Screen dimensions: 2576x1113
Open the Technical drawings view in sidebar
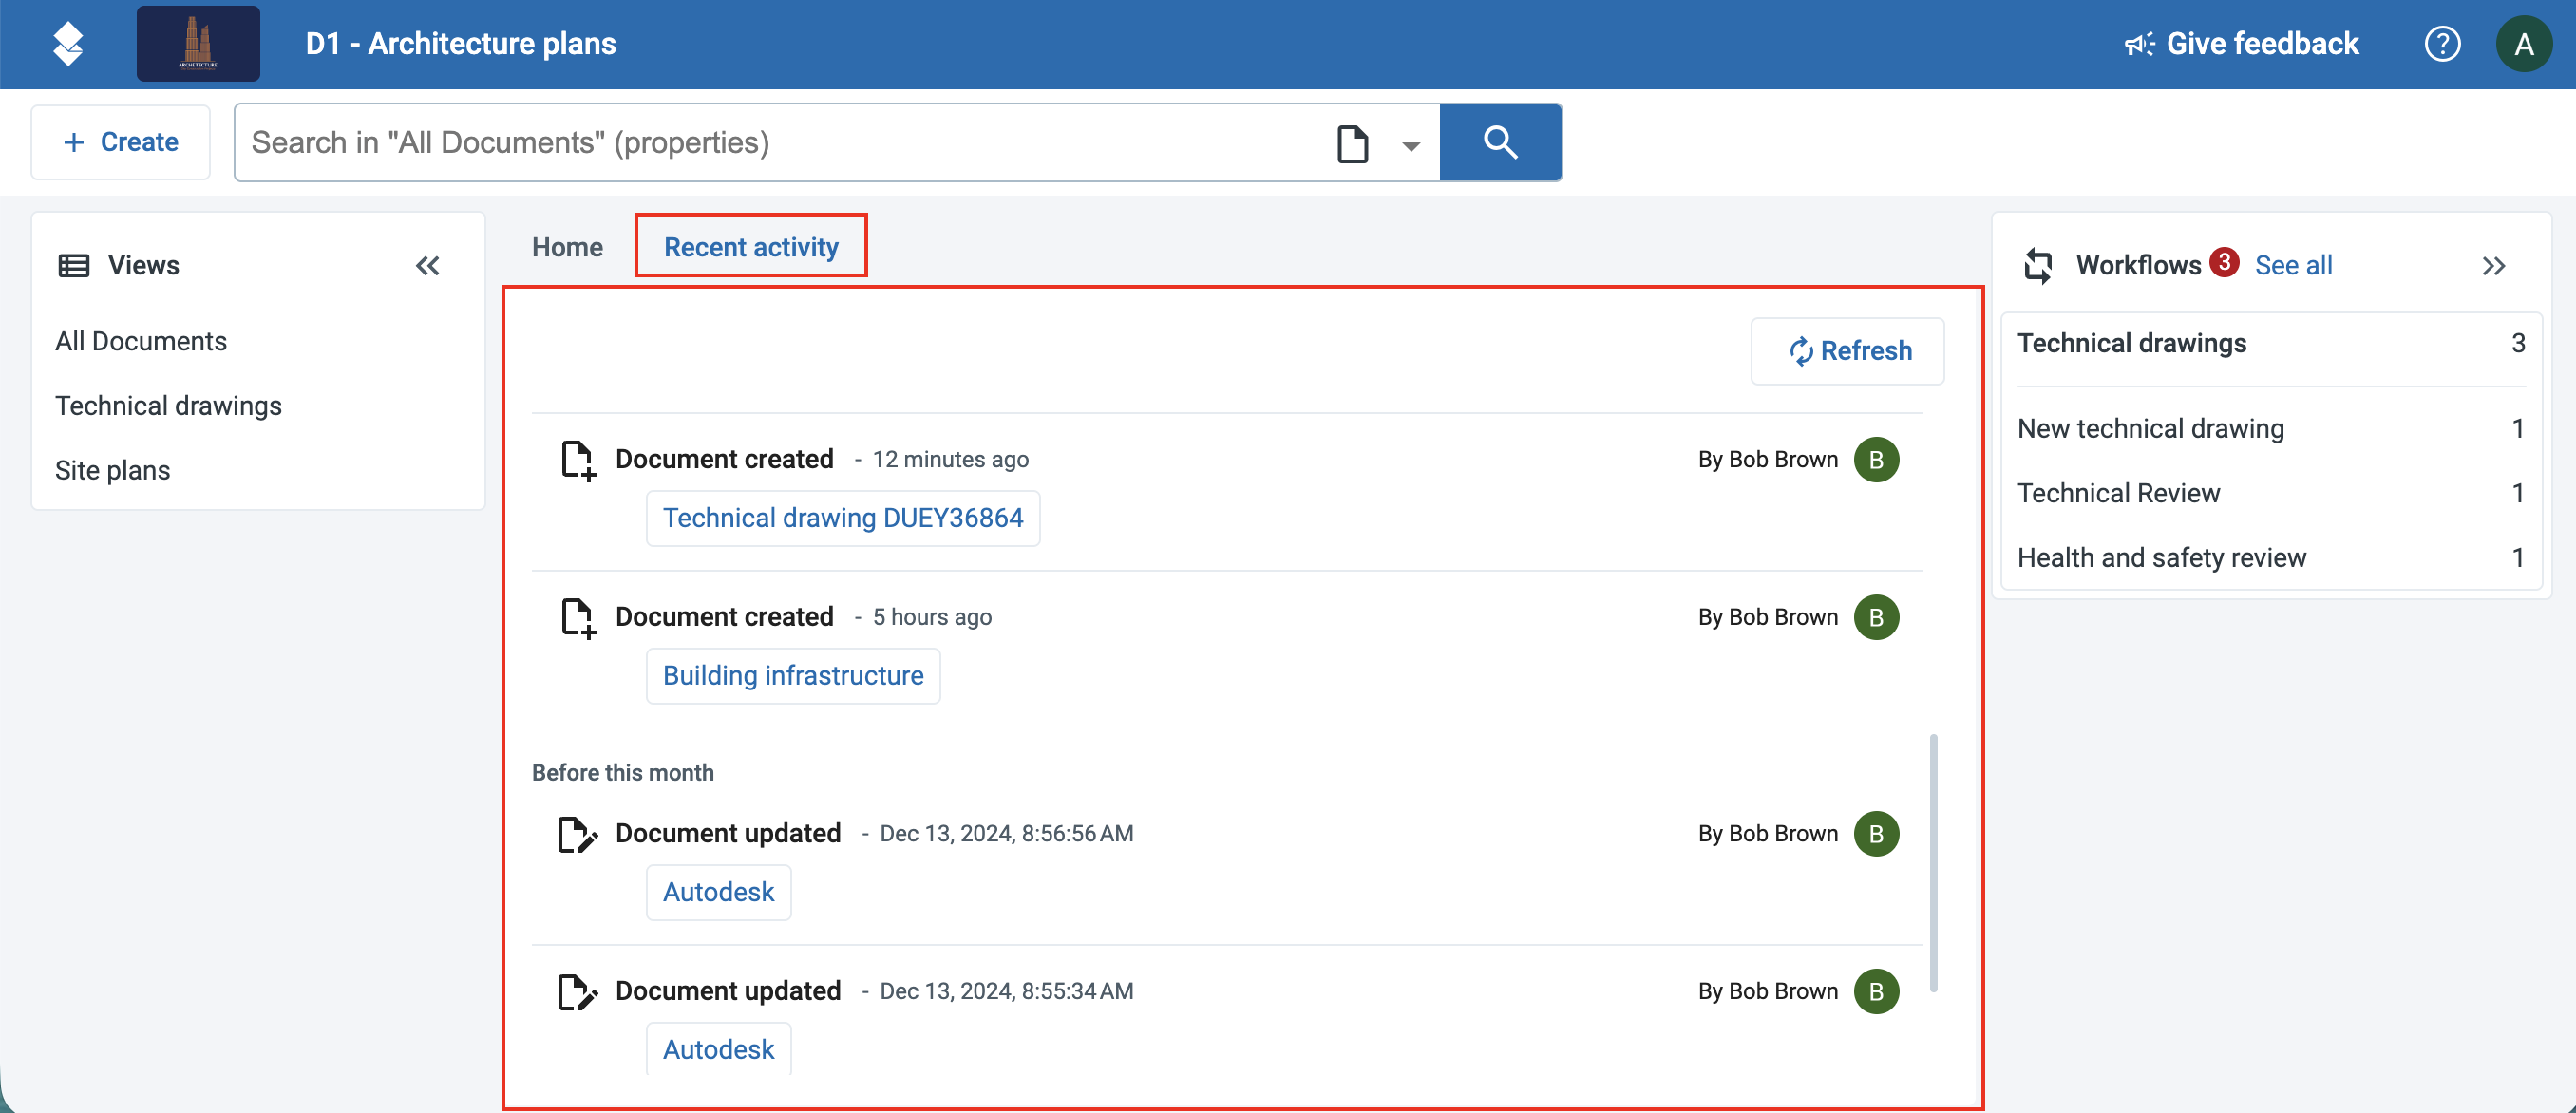coord(168,406)
